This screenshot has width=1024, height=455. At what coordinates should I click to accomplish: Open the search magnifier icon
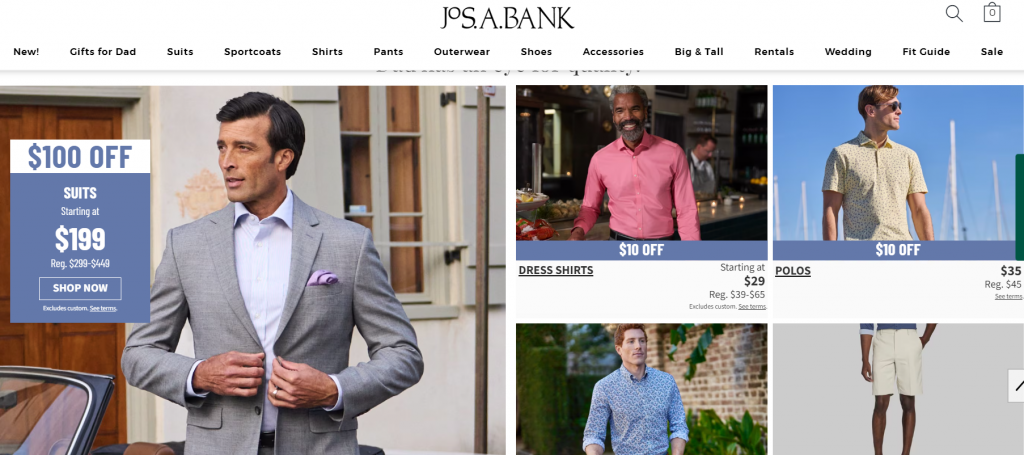954,13
